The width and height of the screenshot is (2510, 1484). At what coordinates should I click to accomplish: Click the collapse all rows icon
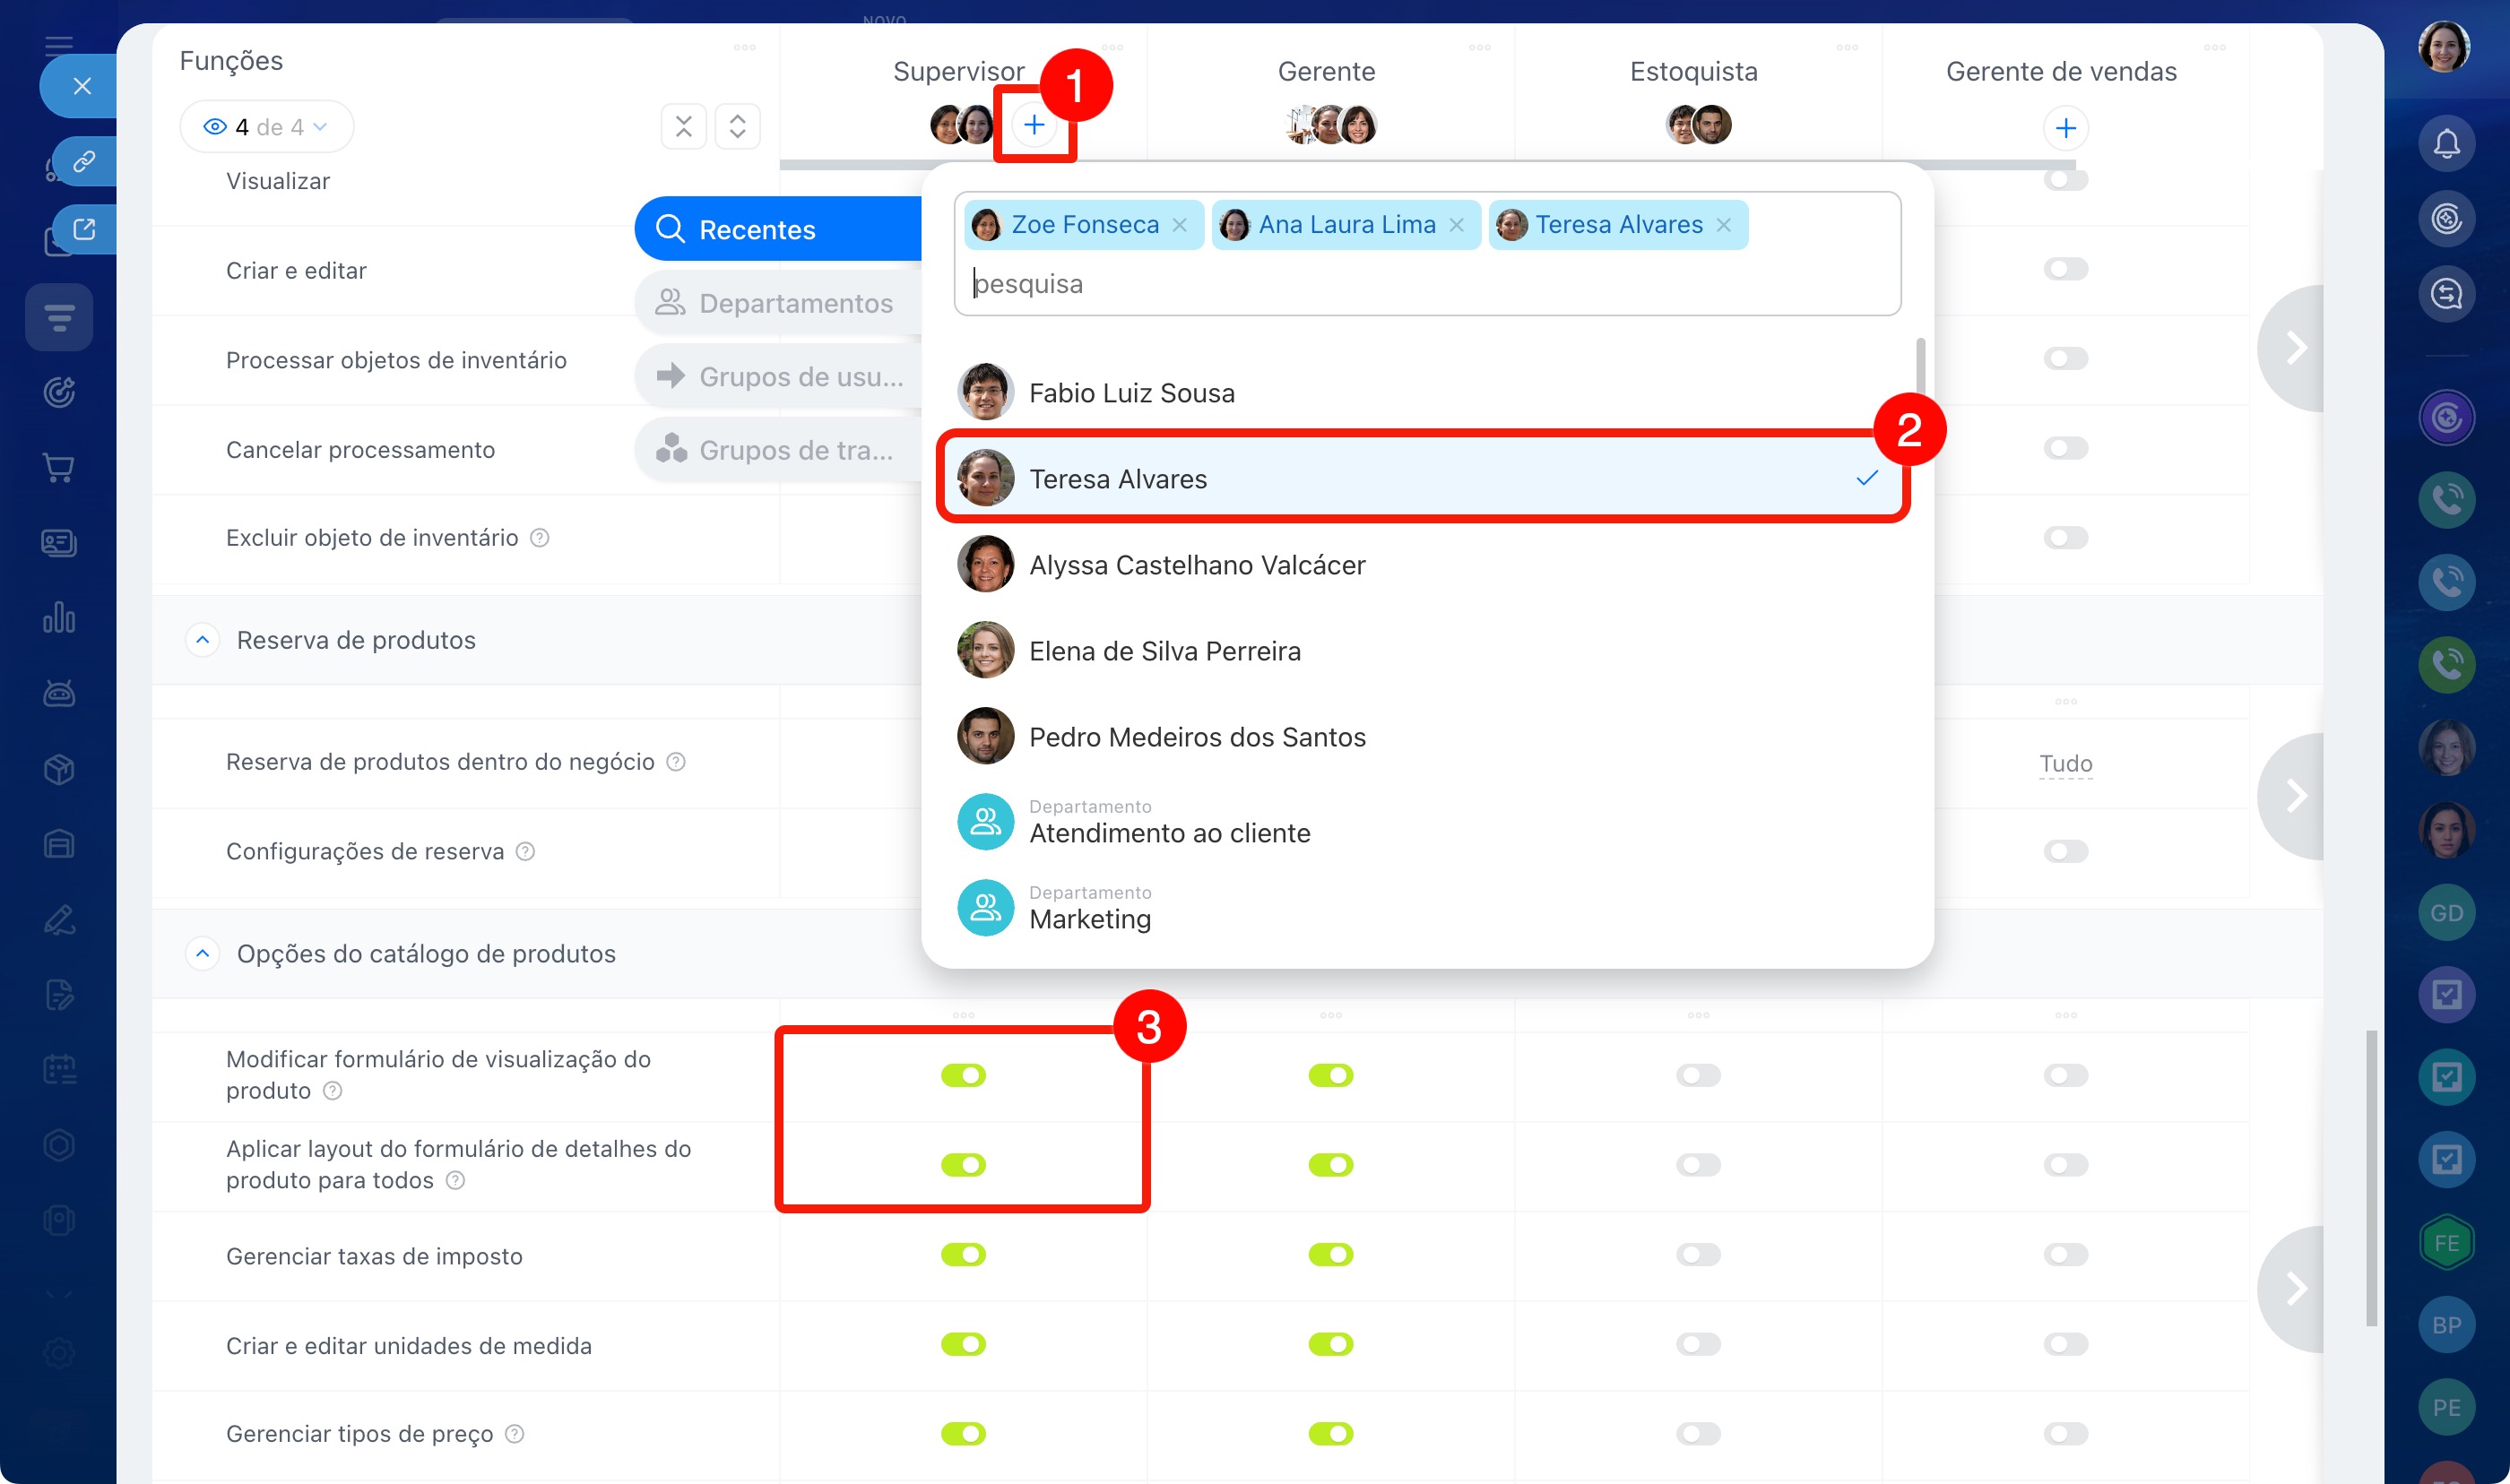pyautogui.click(x=684, y=127)
